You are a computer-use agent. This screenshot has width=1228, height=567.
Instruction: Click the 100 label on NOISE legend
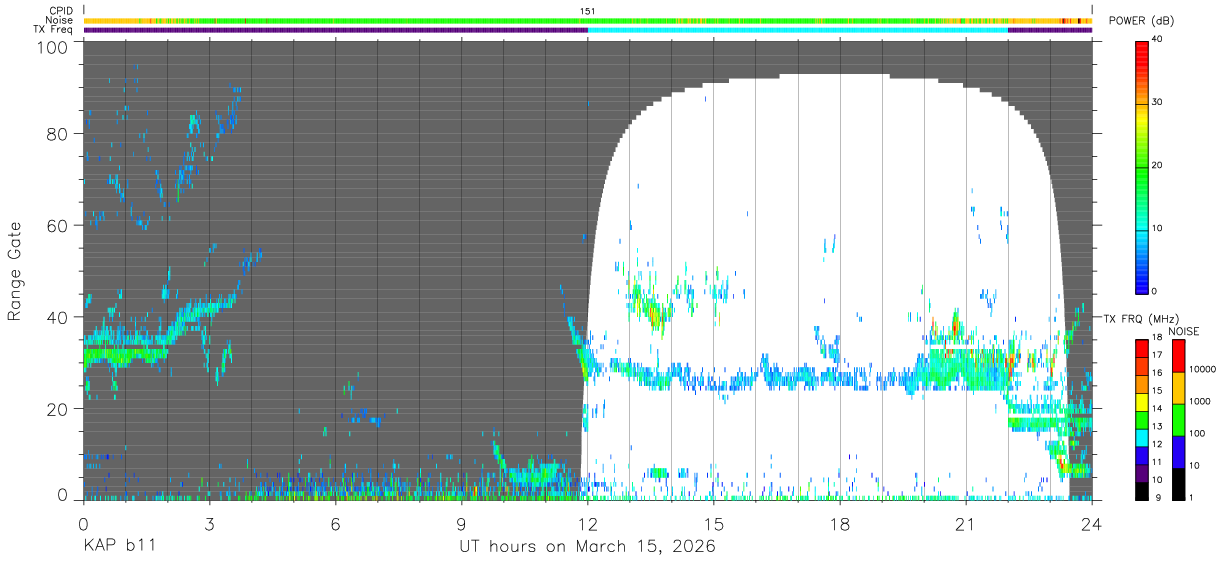point(1198,433)
